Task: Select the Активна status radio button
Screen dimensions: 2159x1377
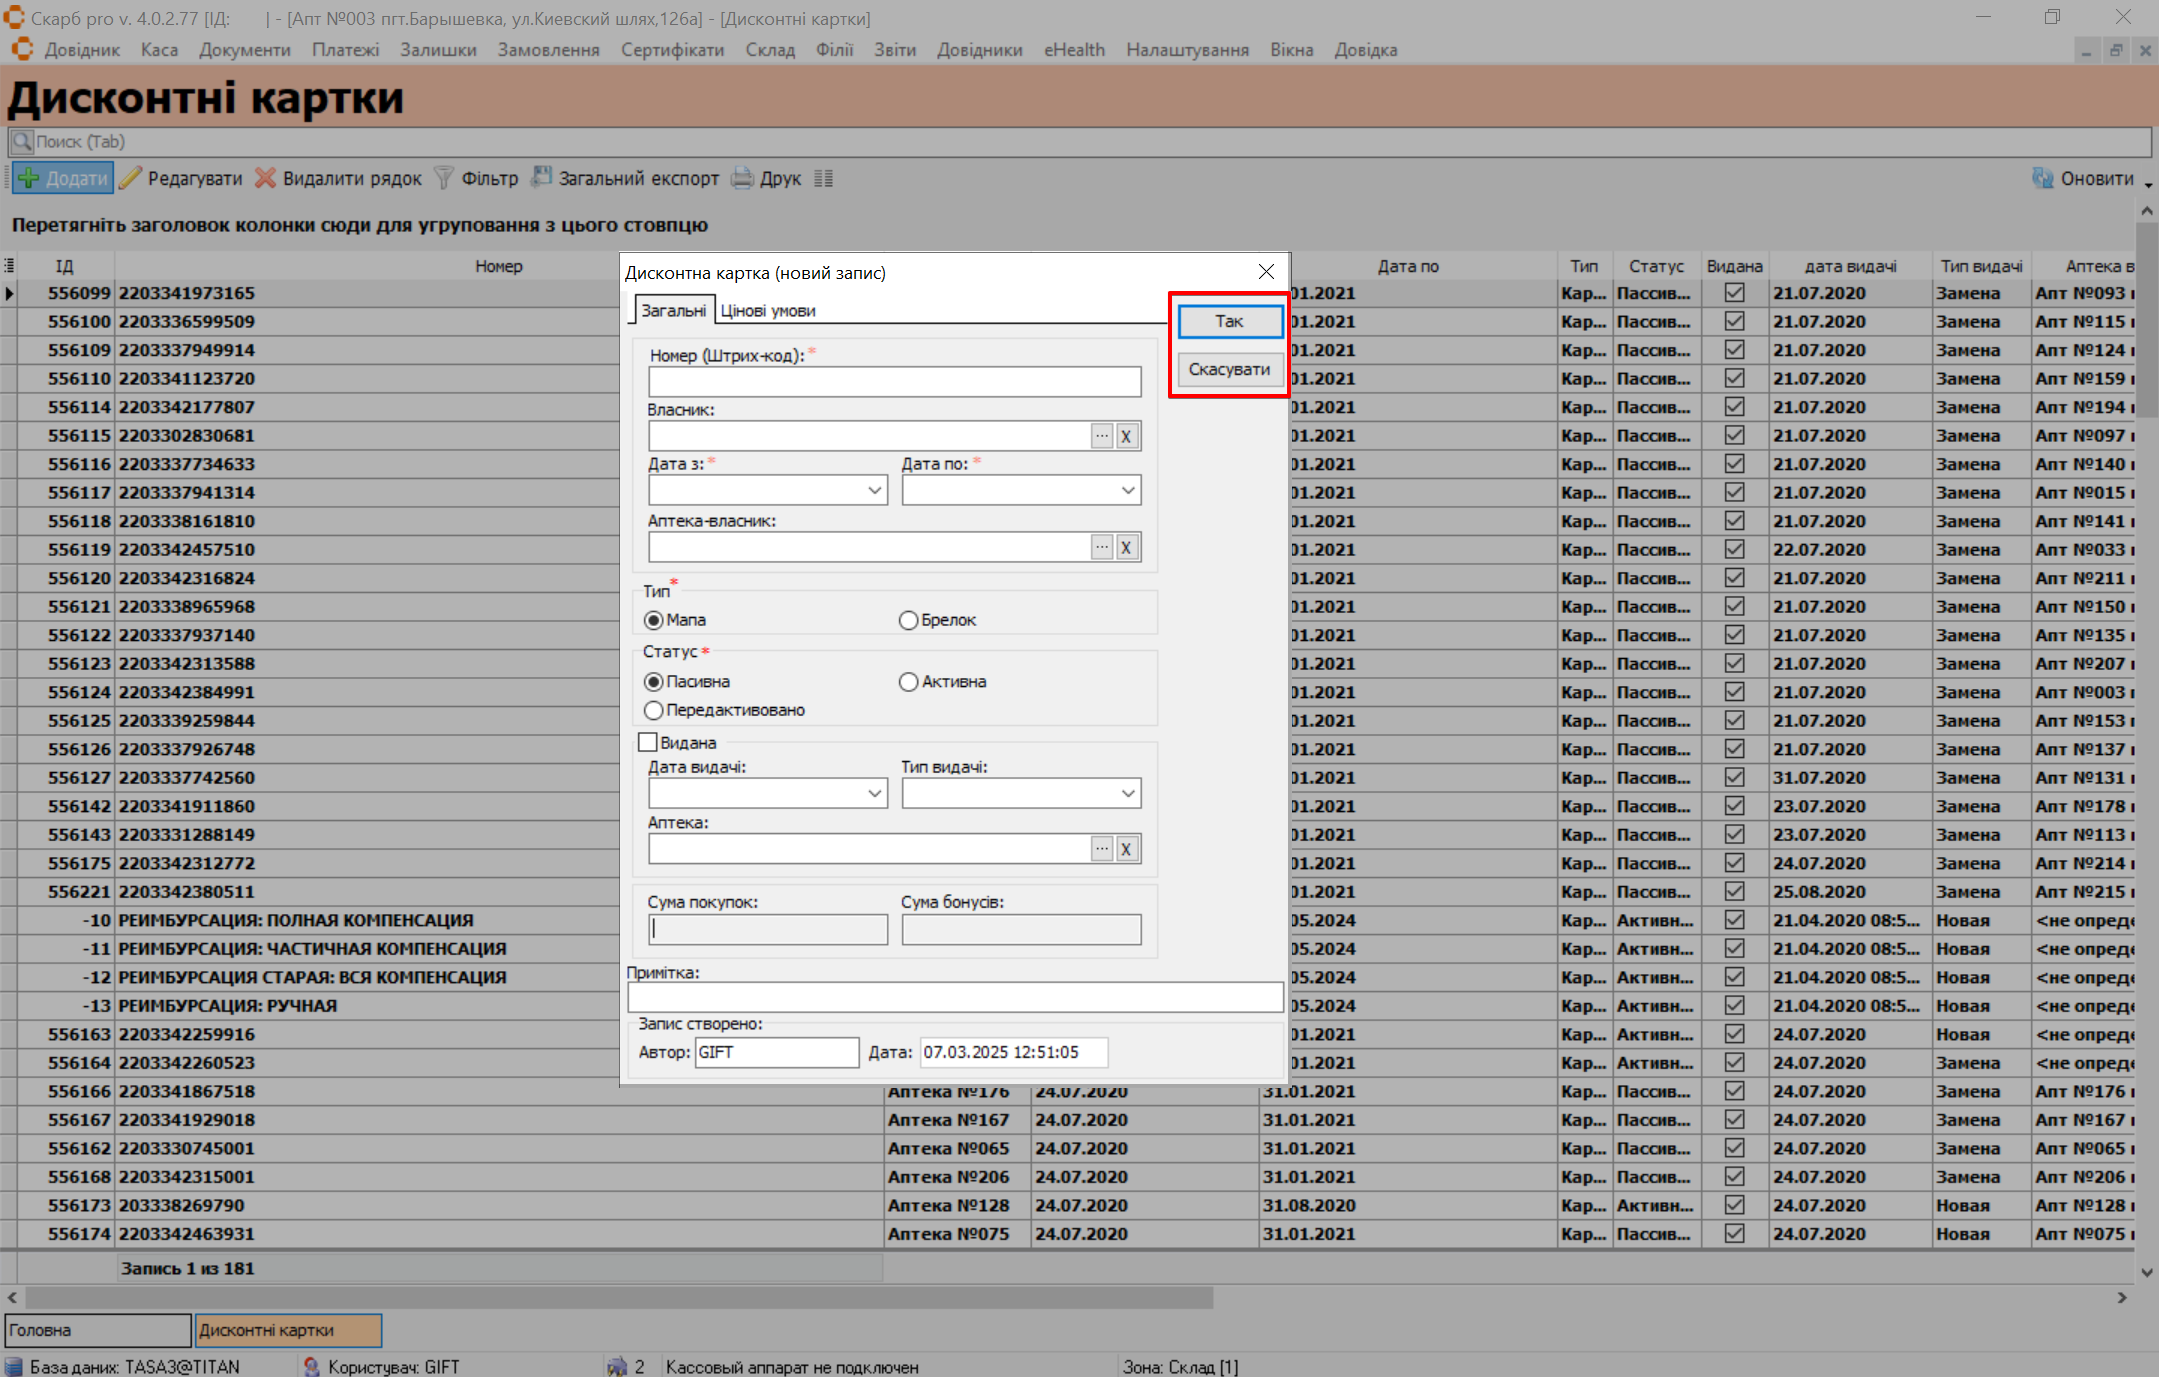Action: (908, 682)
